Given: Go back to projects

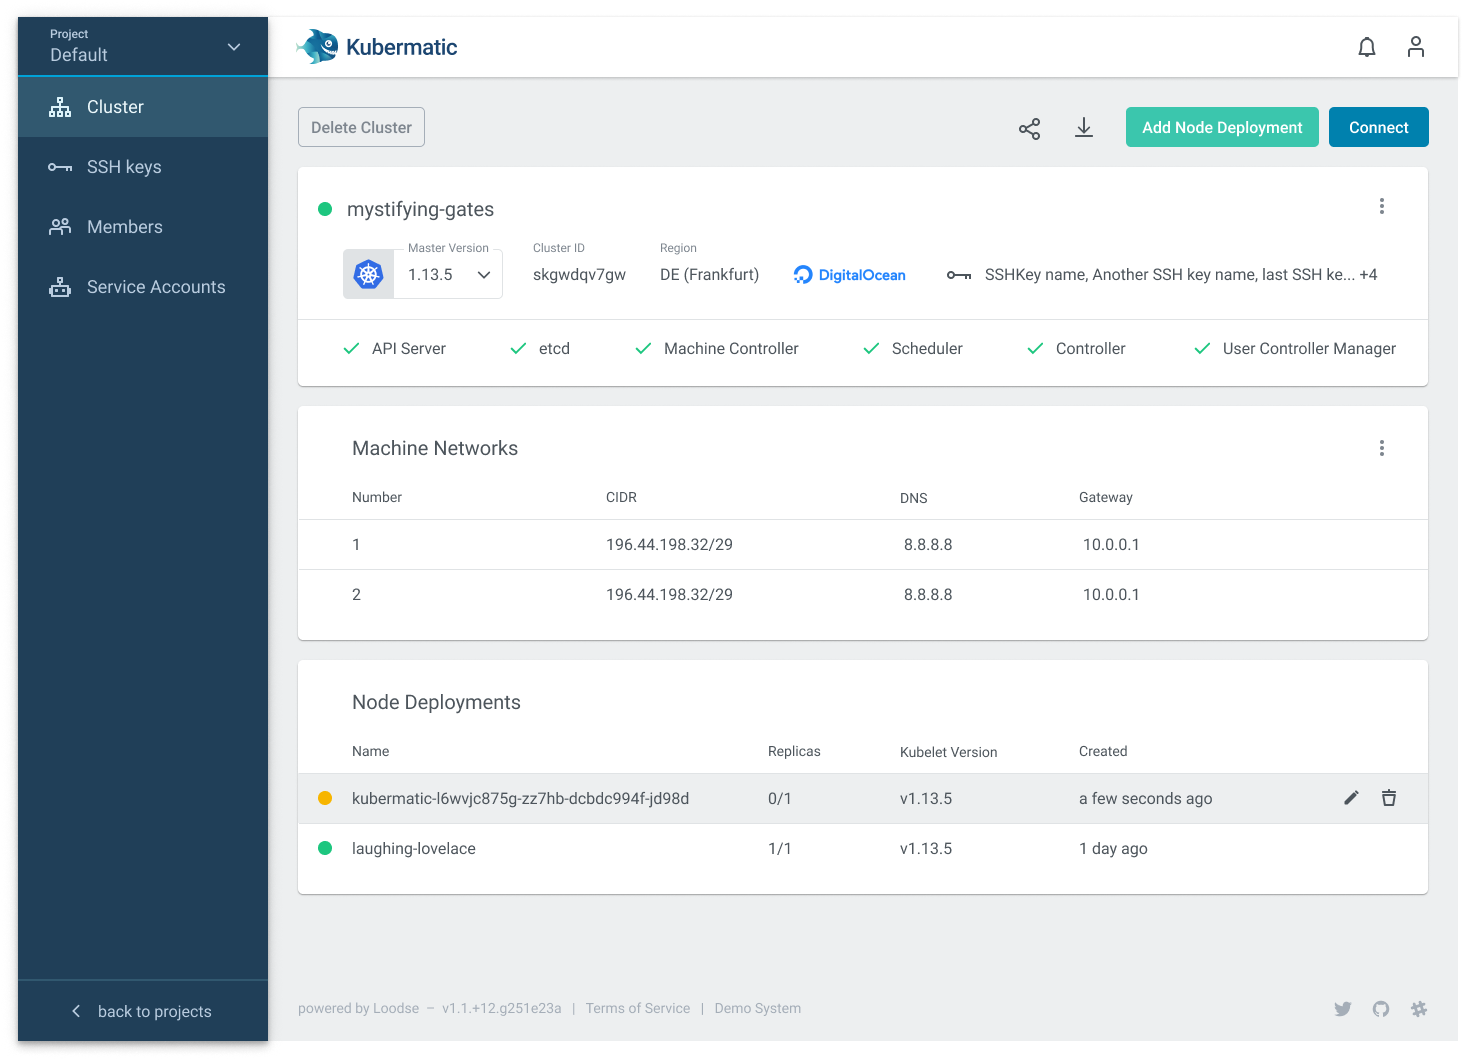Looking at the screenshot, I should click(x=143, y=1011).
